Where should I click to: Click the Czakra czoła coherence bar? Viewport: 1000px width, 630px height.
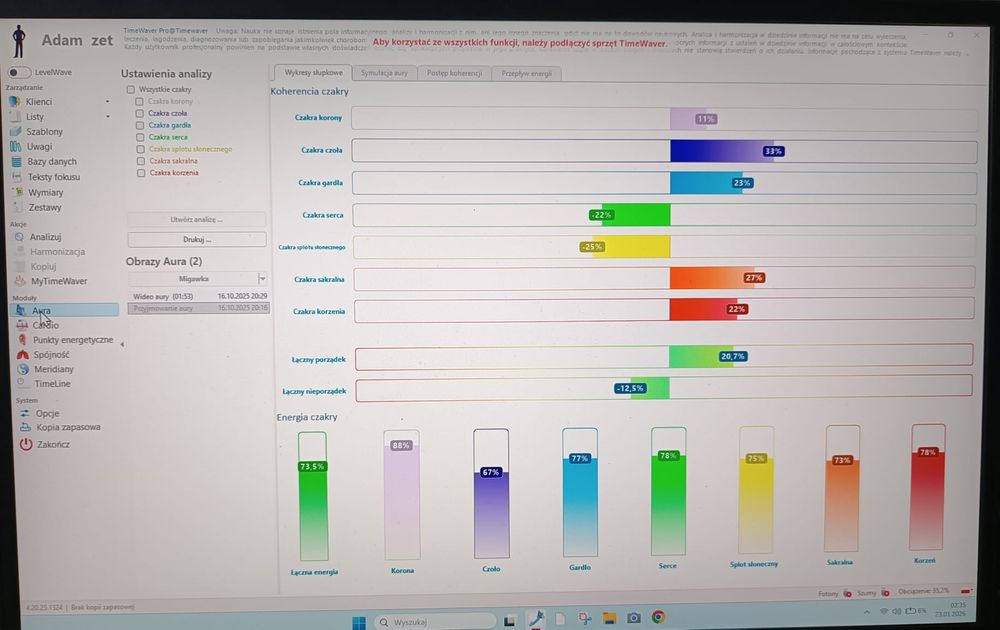(x=664, y=151)
